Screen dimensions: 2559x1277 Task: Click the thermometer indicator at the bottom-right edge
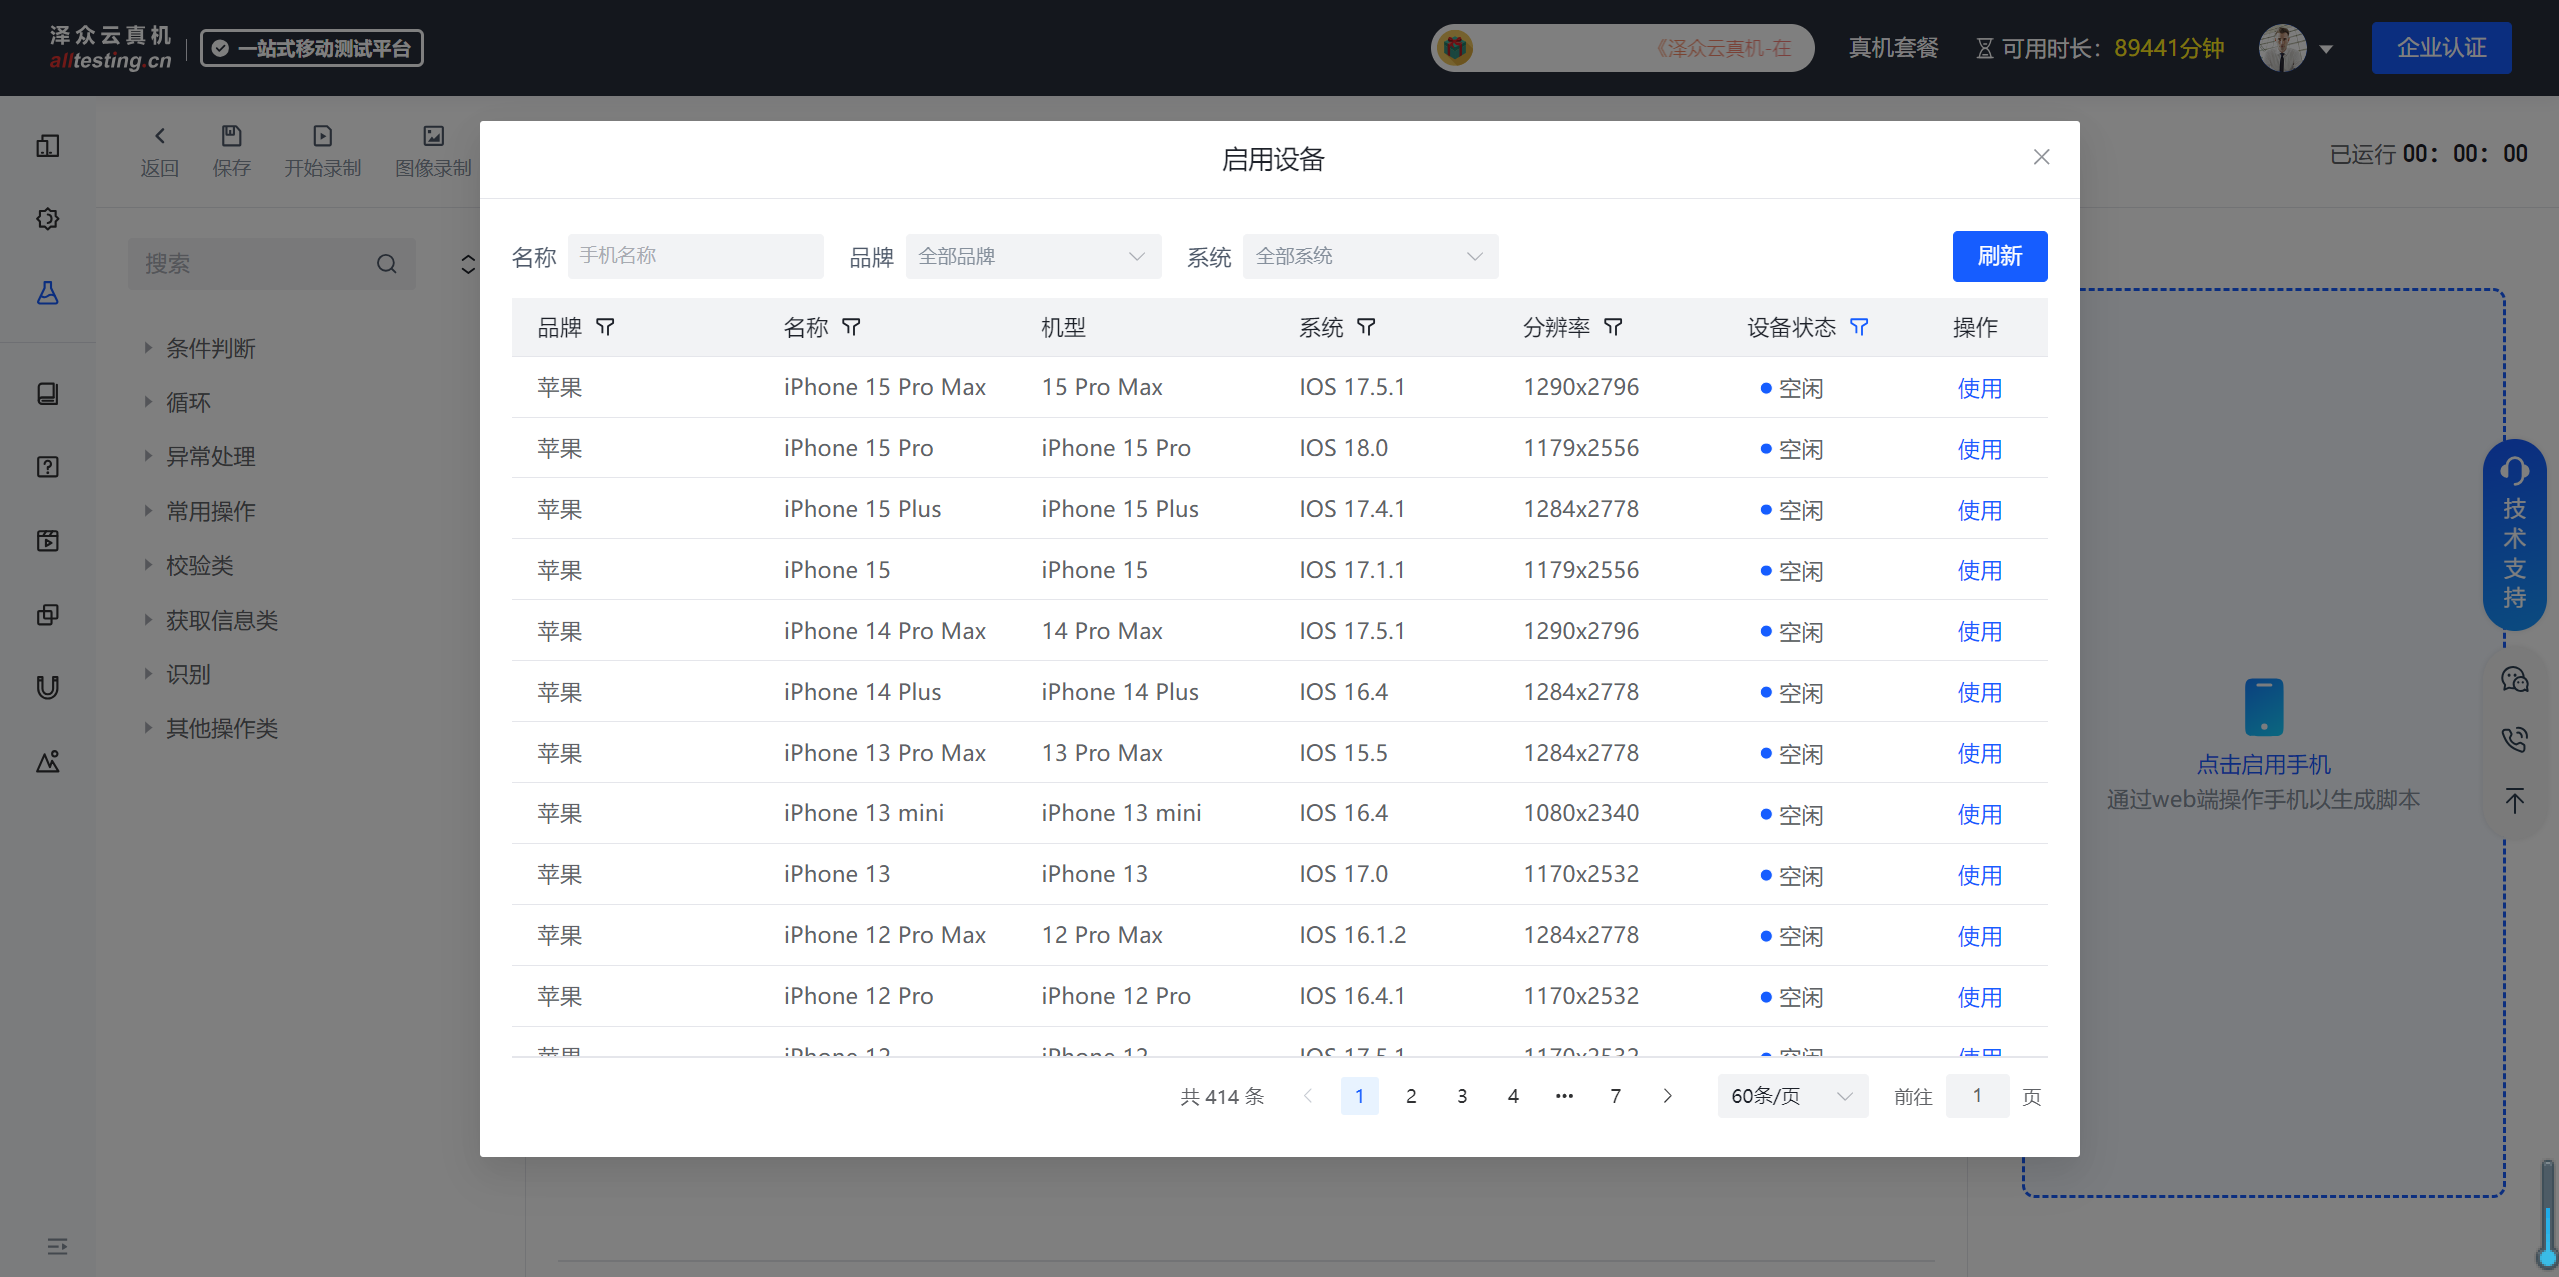[x=2546, y=1216]
